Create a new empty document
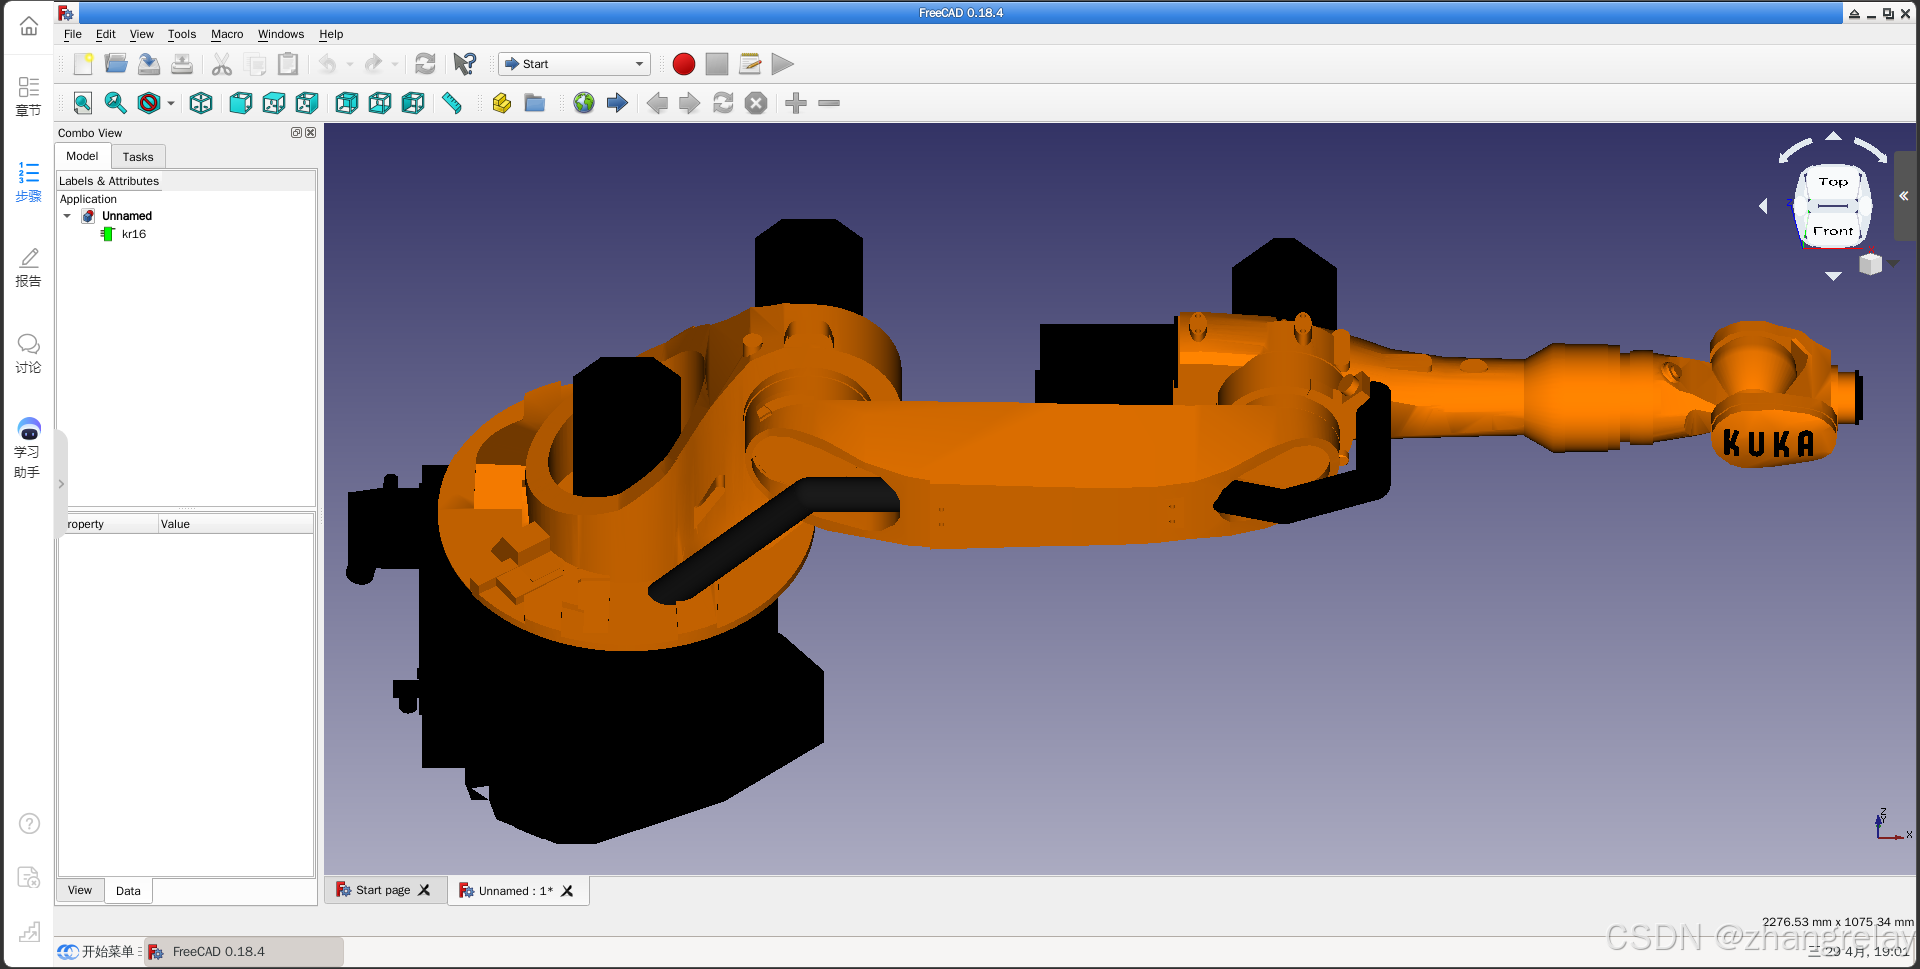This screenshot has height=969, width=1920. tap(83, 64)
